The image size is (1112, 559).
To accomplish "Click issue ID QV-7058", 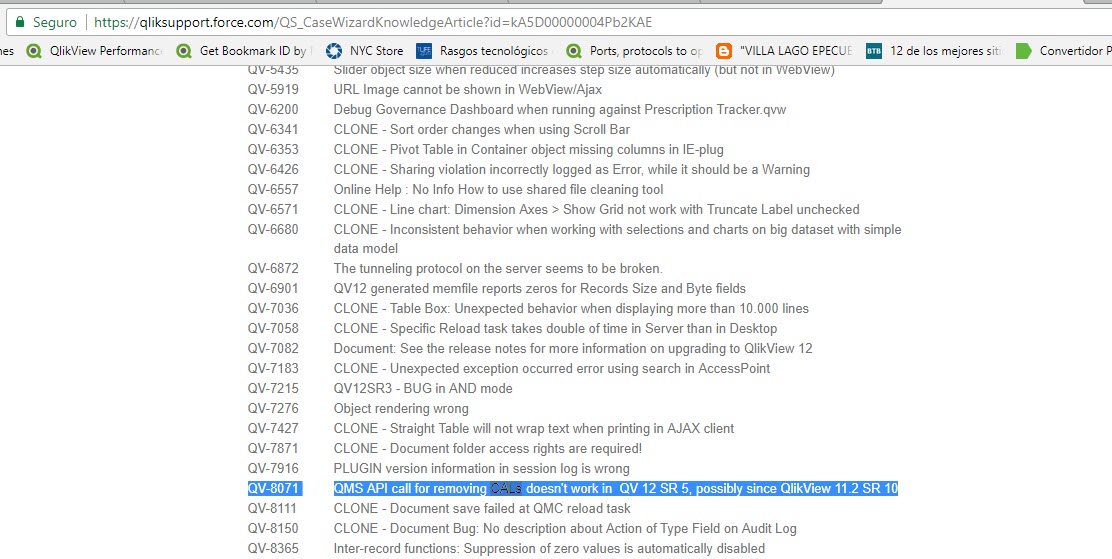I will (x=273, y=328).
